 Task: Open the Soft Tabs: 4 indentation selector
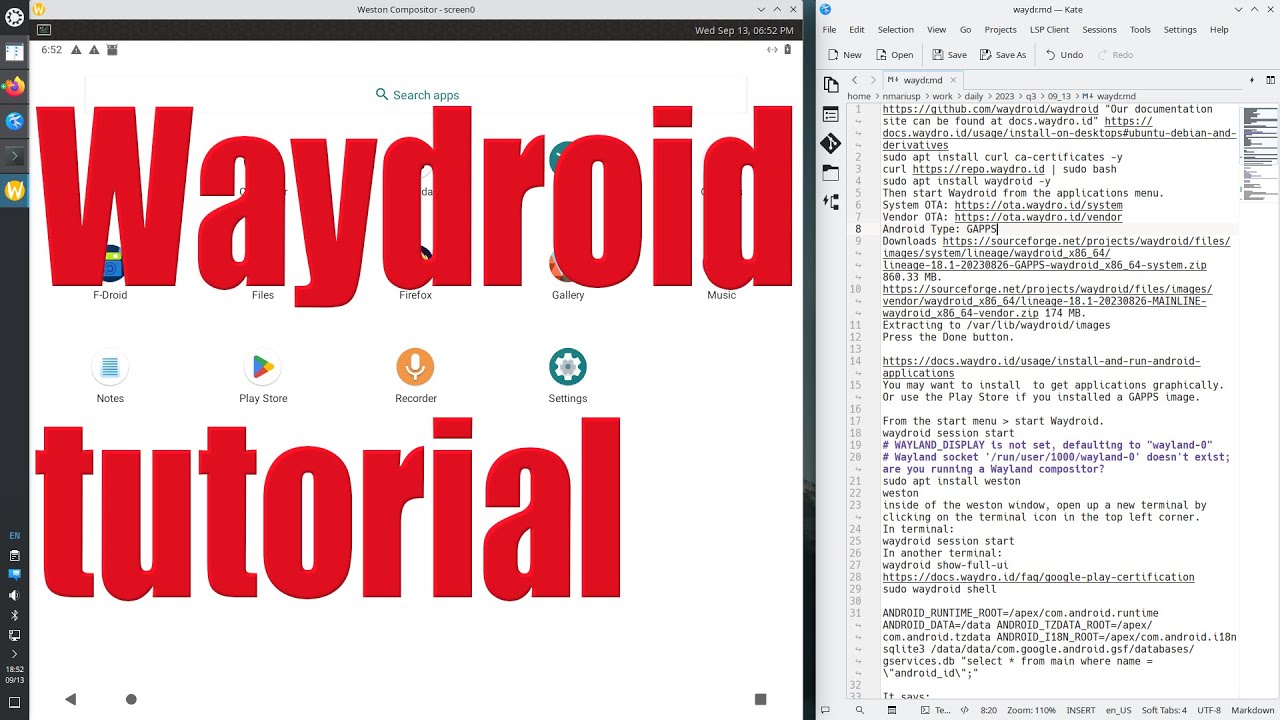coord(1165,710)
